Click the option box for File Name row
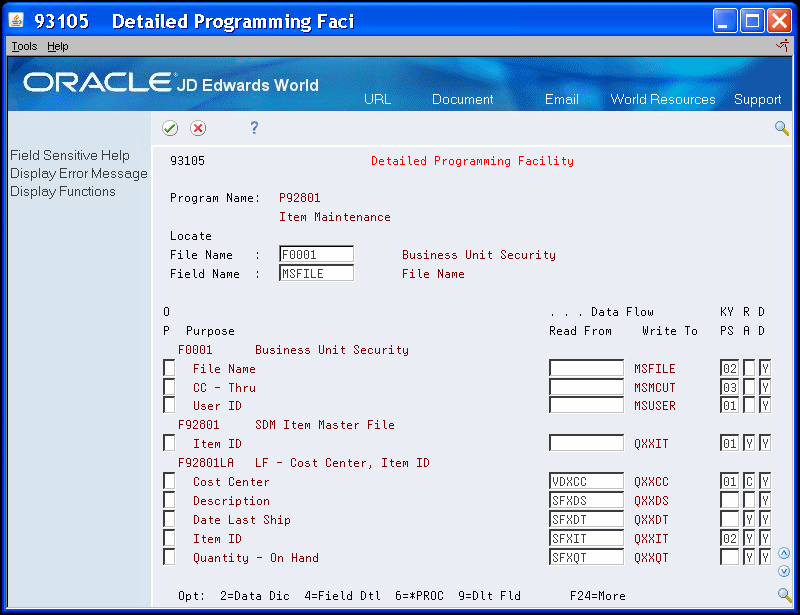 pos(169,368)
